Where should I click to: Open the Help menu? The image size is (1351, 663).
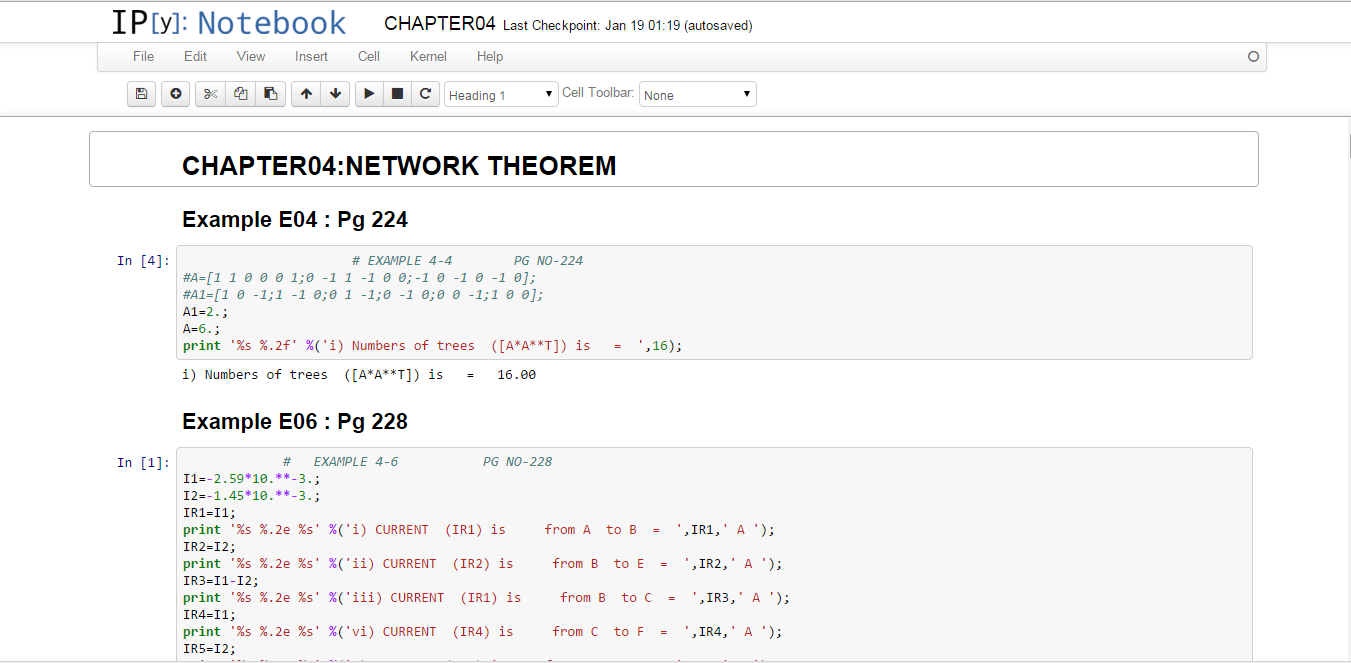490,56
